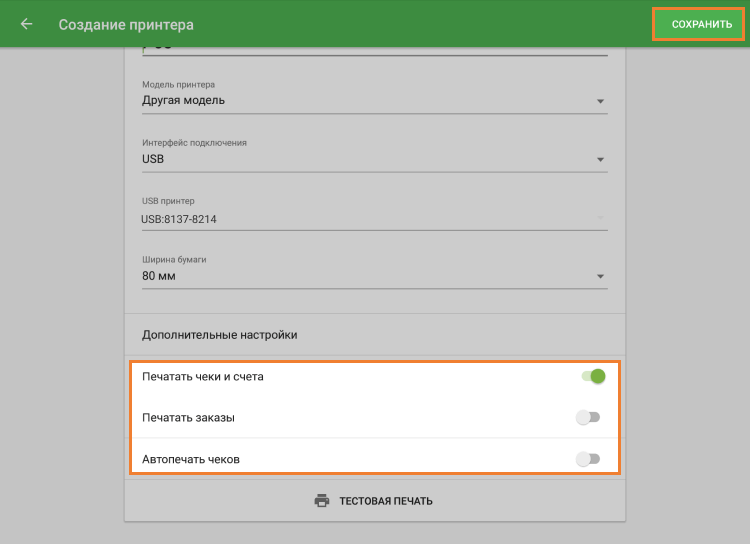Viewport: 750px width, 544px height.
Task: Disable the Печатать чеки и счета switch
Action: [592, 377]
